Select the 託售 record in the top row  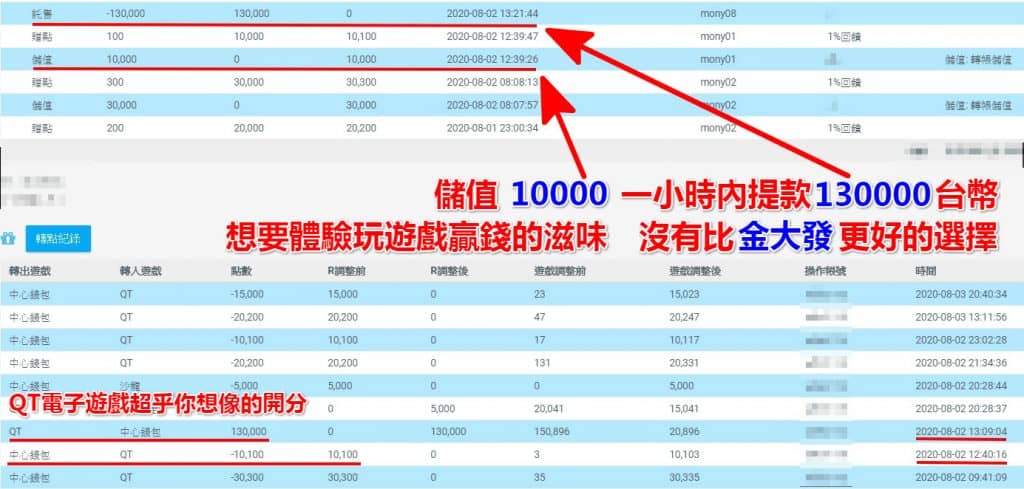41,14
